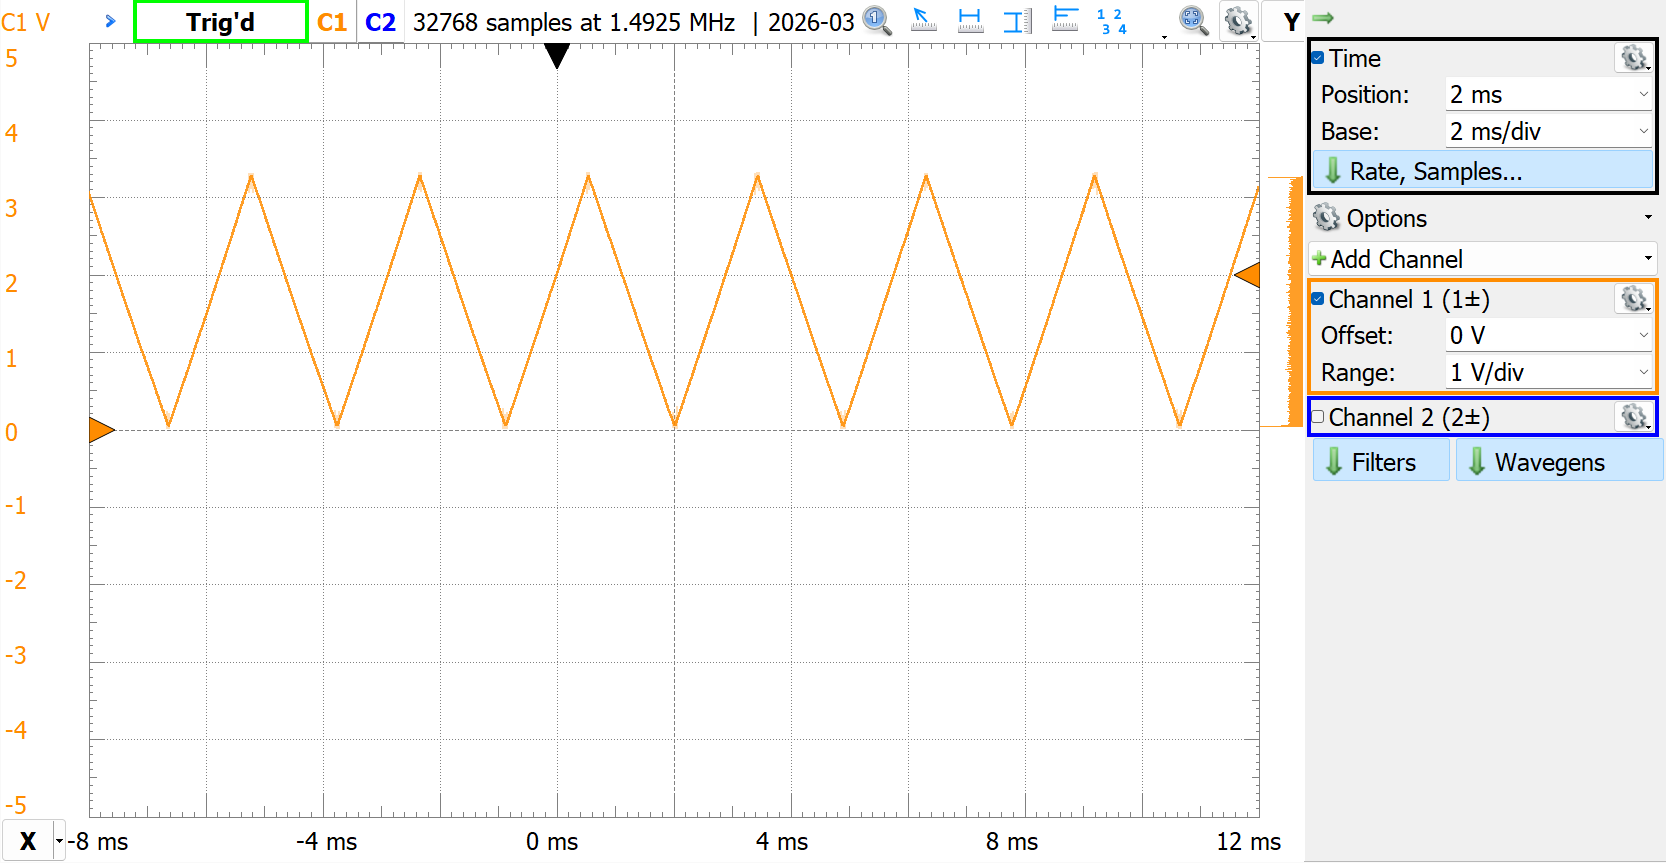Open the Channel 2 gear settings

pos(1634,417)
